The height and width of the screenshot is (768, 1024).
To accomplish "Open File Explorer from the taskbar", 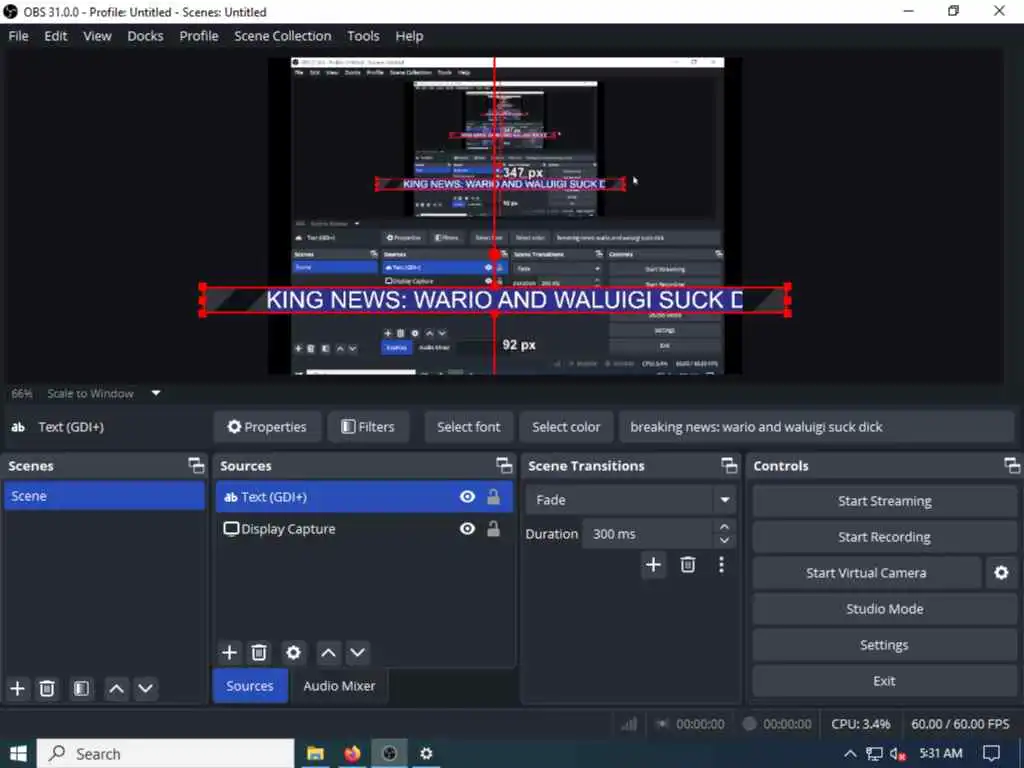I will pyautogui.click(x=315, y=754).
